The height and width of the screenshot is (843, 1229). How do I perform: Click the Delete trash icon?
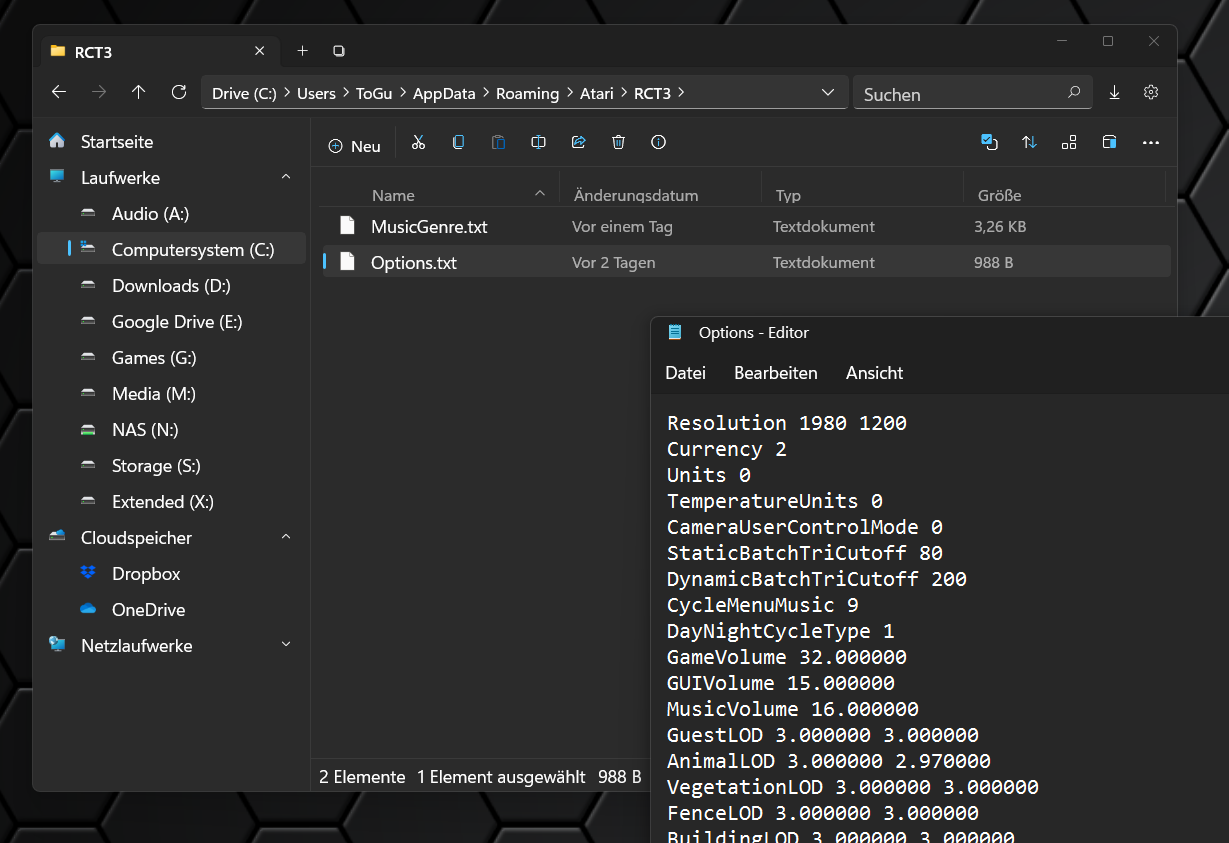[618, 143]
